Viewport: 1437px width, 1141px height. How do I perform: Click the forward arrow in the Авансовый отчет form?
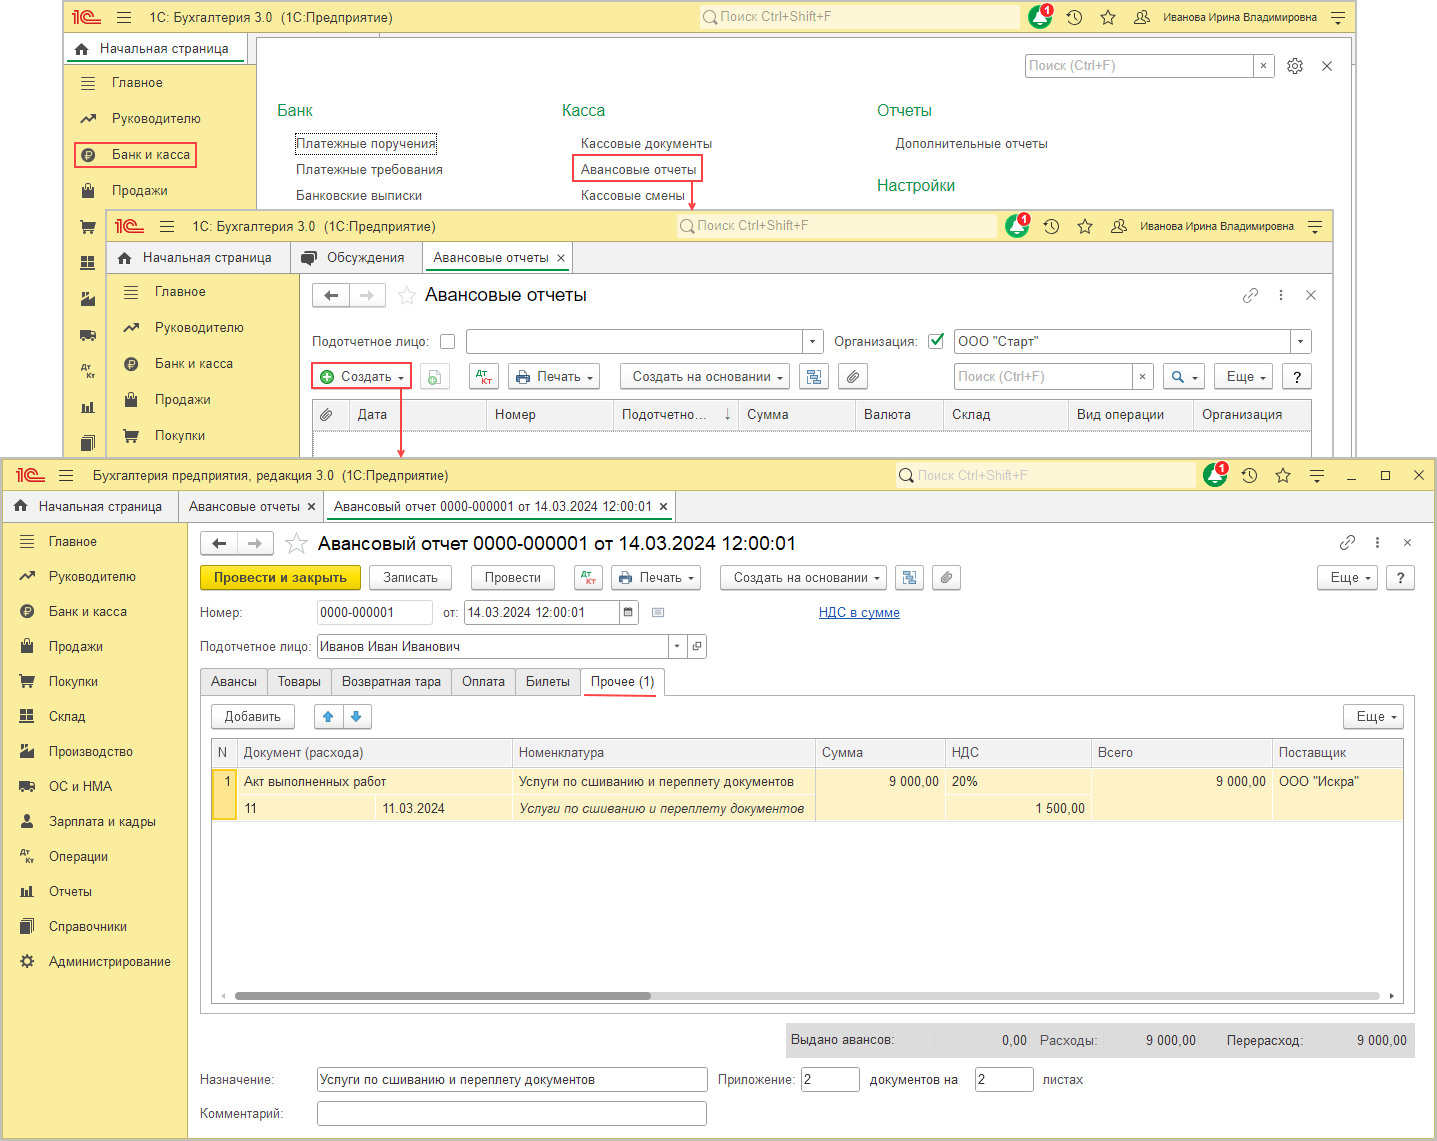click(255, 543)
